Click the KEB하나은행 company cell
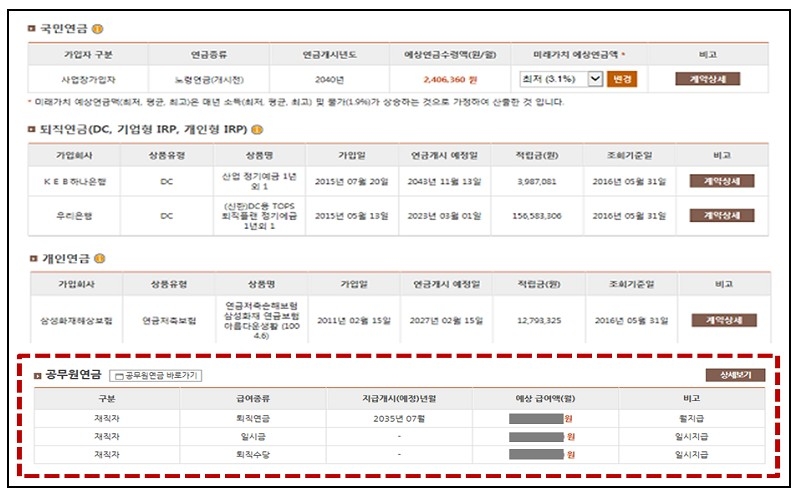 (x=74, y=181)
